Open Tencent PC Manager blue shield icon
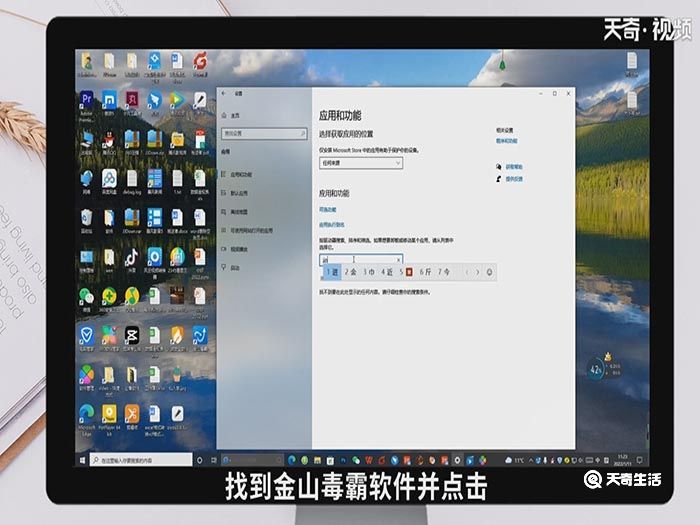 pyautogui.click(x=86, y=337)
